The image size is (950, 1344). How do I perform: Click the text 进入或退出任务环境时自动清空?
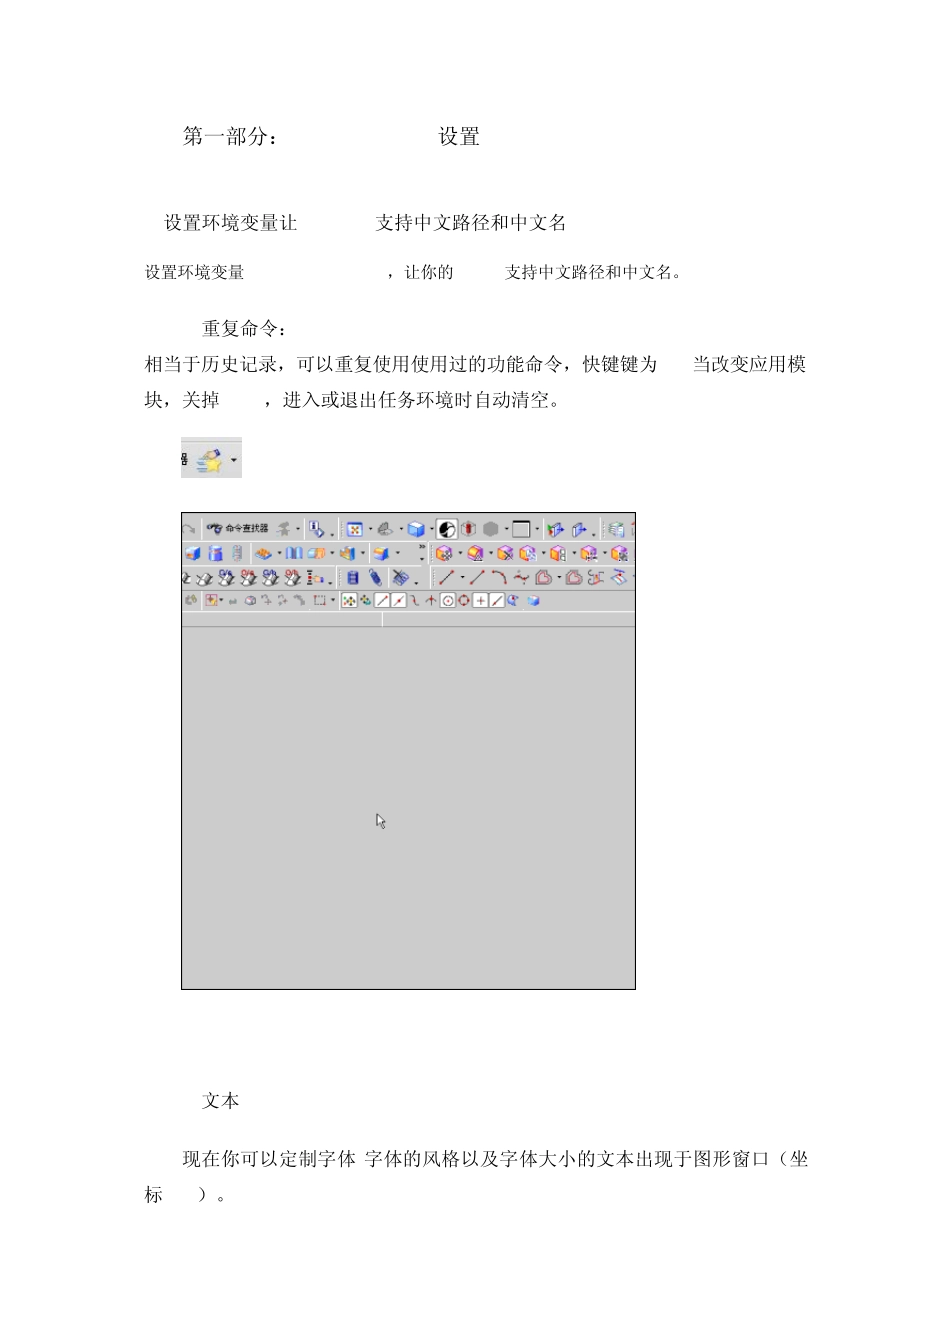(x=416, y=400)
